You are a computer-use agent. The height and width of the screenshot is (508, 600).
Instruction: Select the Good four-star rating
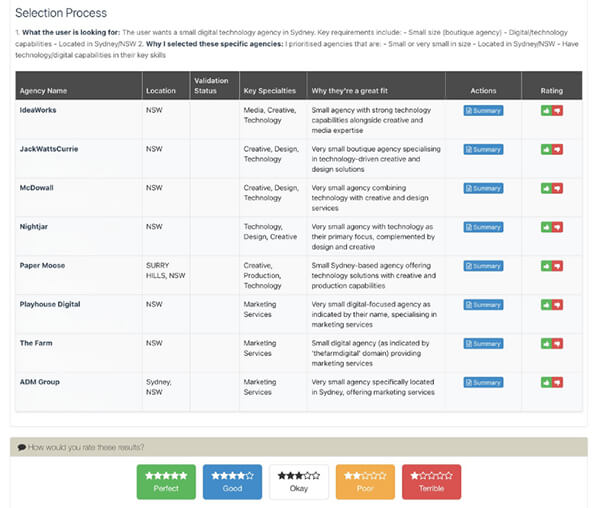pyautogui.click(x=232, y=481)
